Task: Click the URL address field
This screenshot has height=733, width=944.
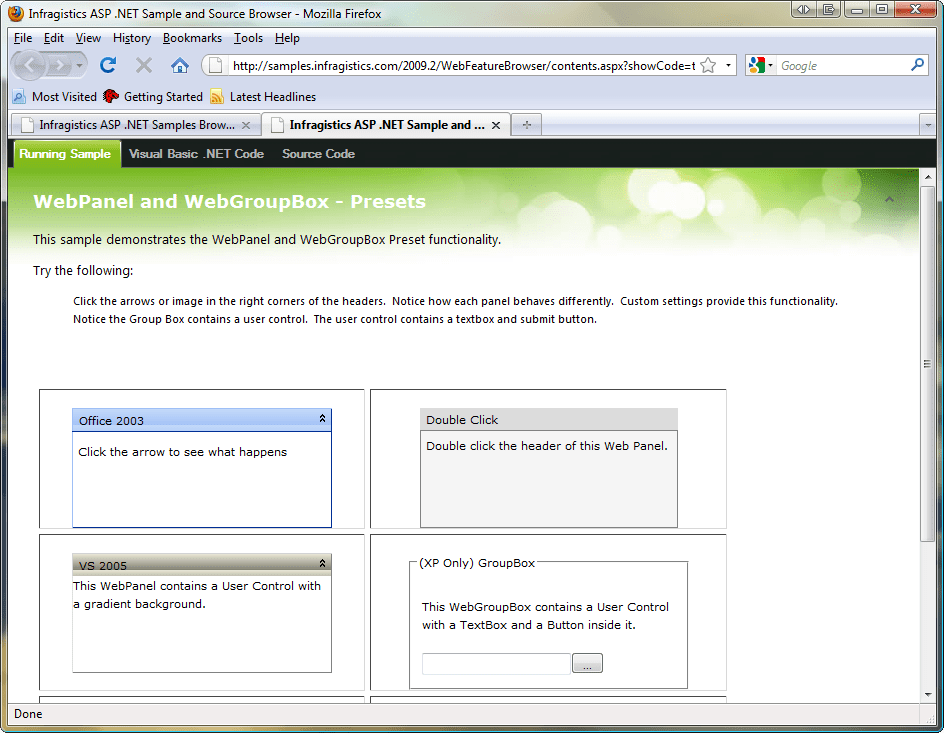Action: tap(464, 66)
